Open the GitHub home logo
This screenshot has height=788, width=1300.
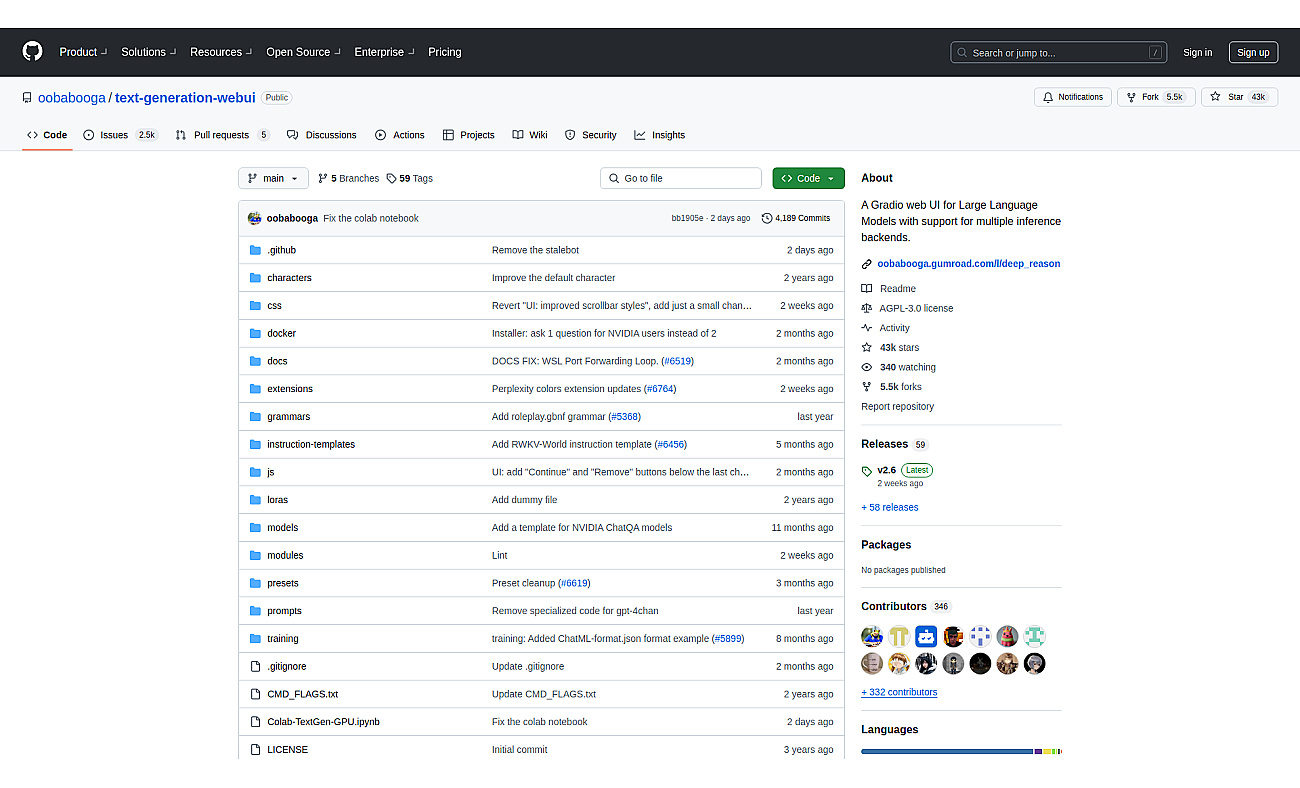point(33,52)
